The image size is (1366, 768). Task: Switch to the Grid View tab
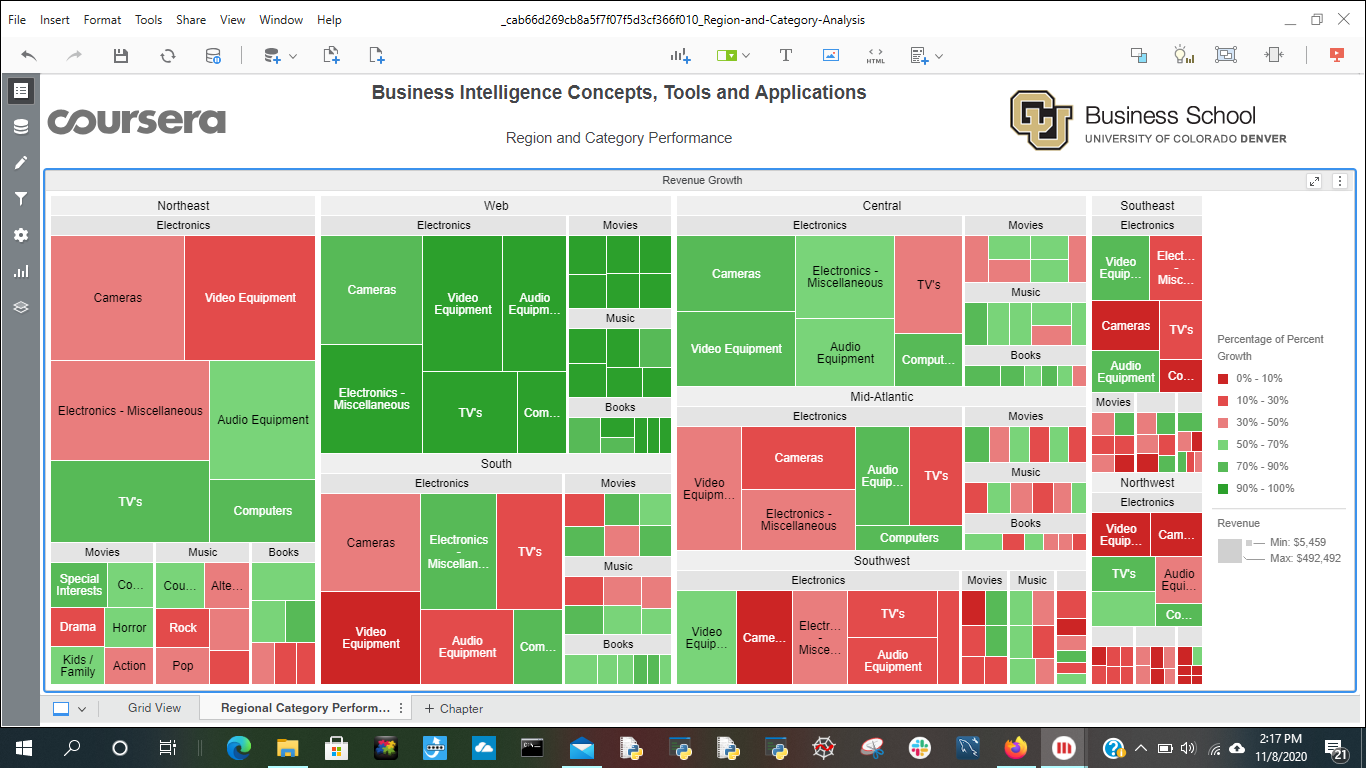tap(154, 708)
